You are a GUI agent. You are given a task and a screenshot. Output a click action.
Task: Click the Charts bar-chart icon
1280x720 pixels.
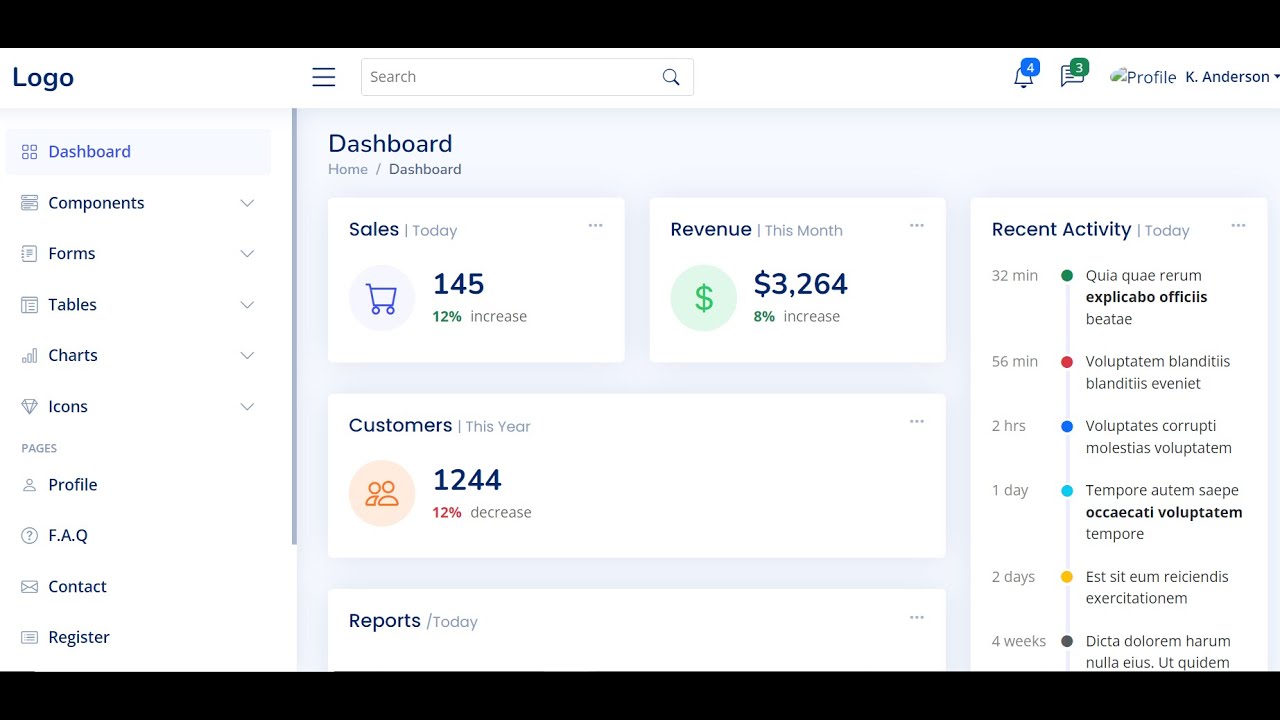[29, 356]
